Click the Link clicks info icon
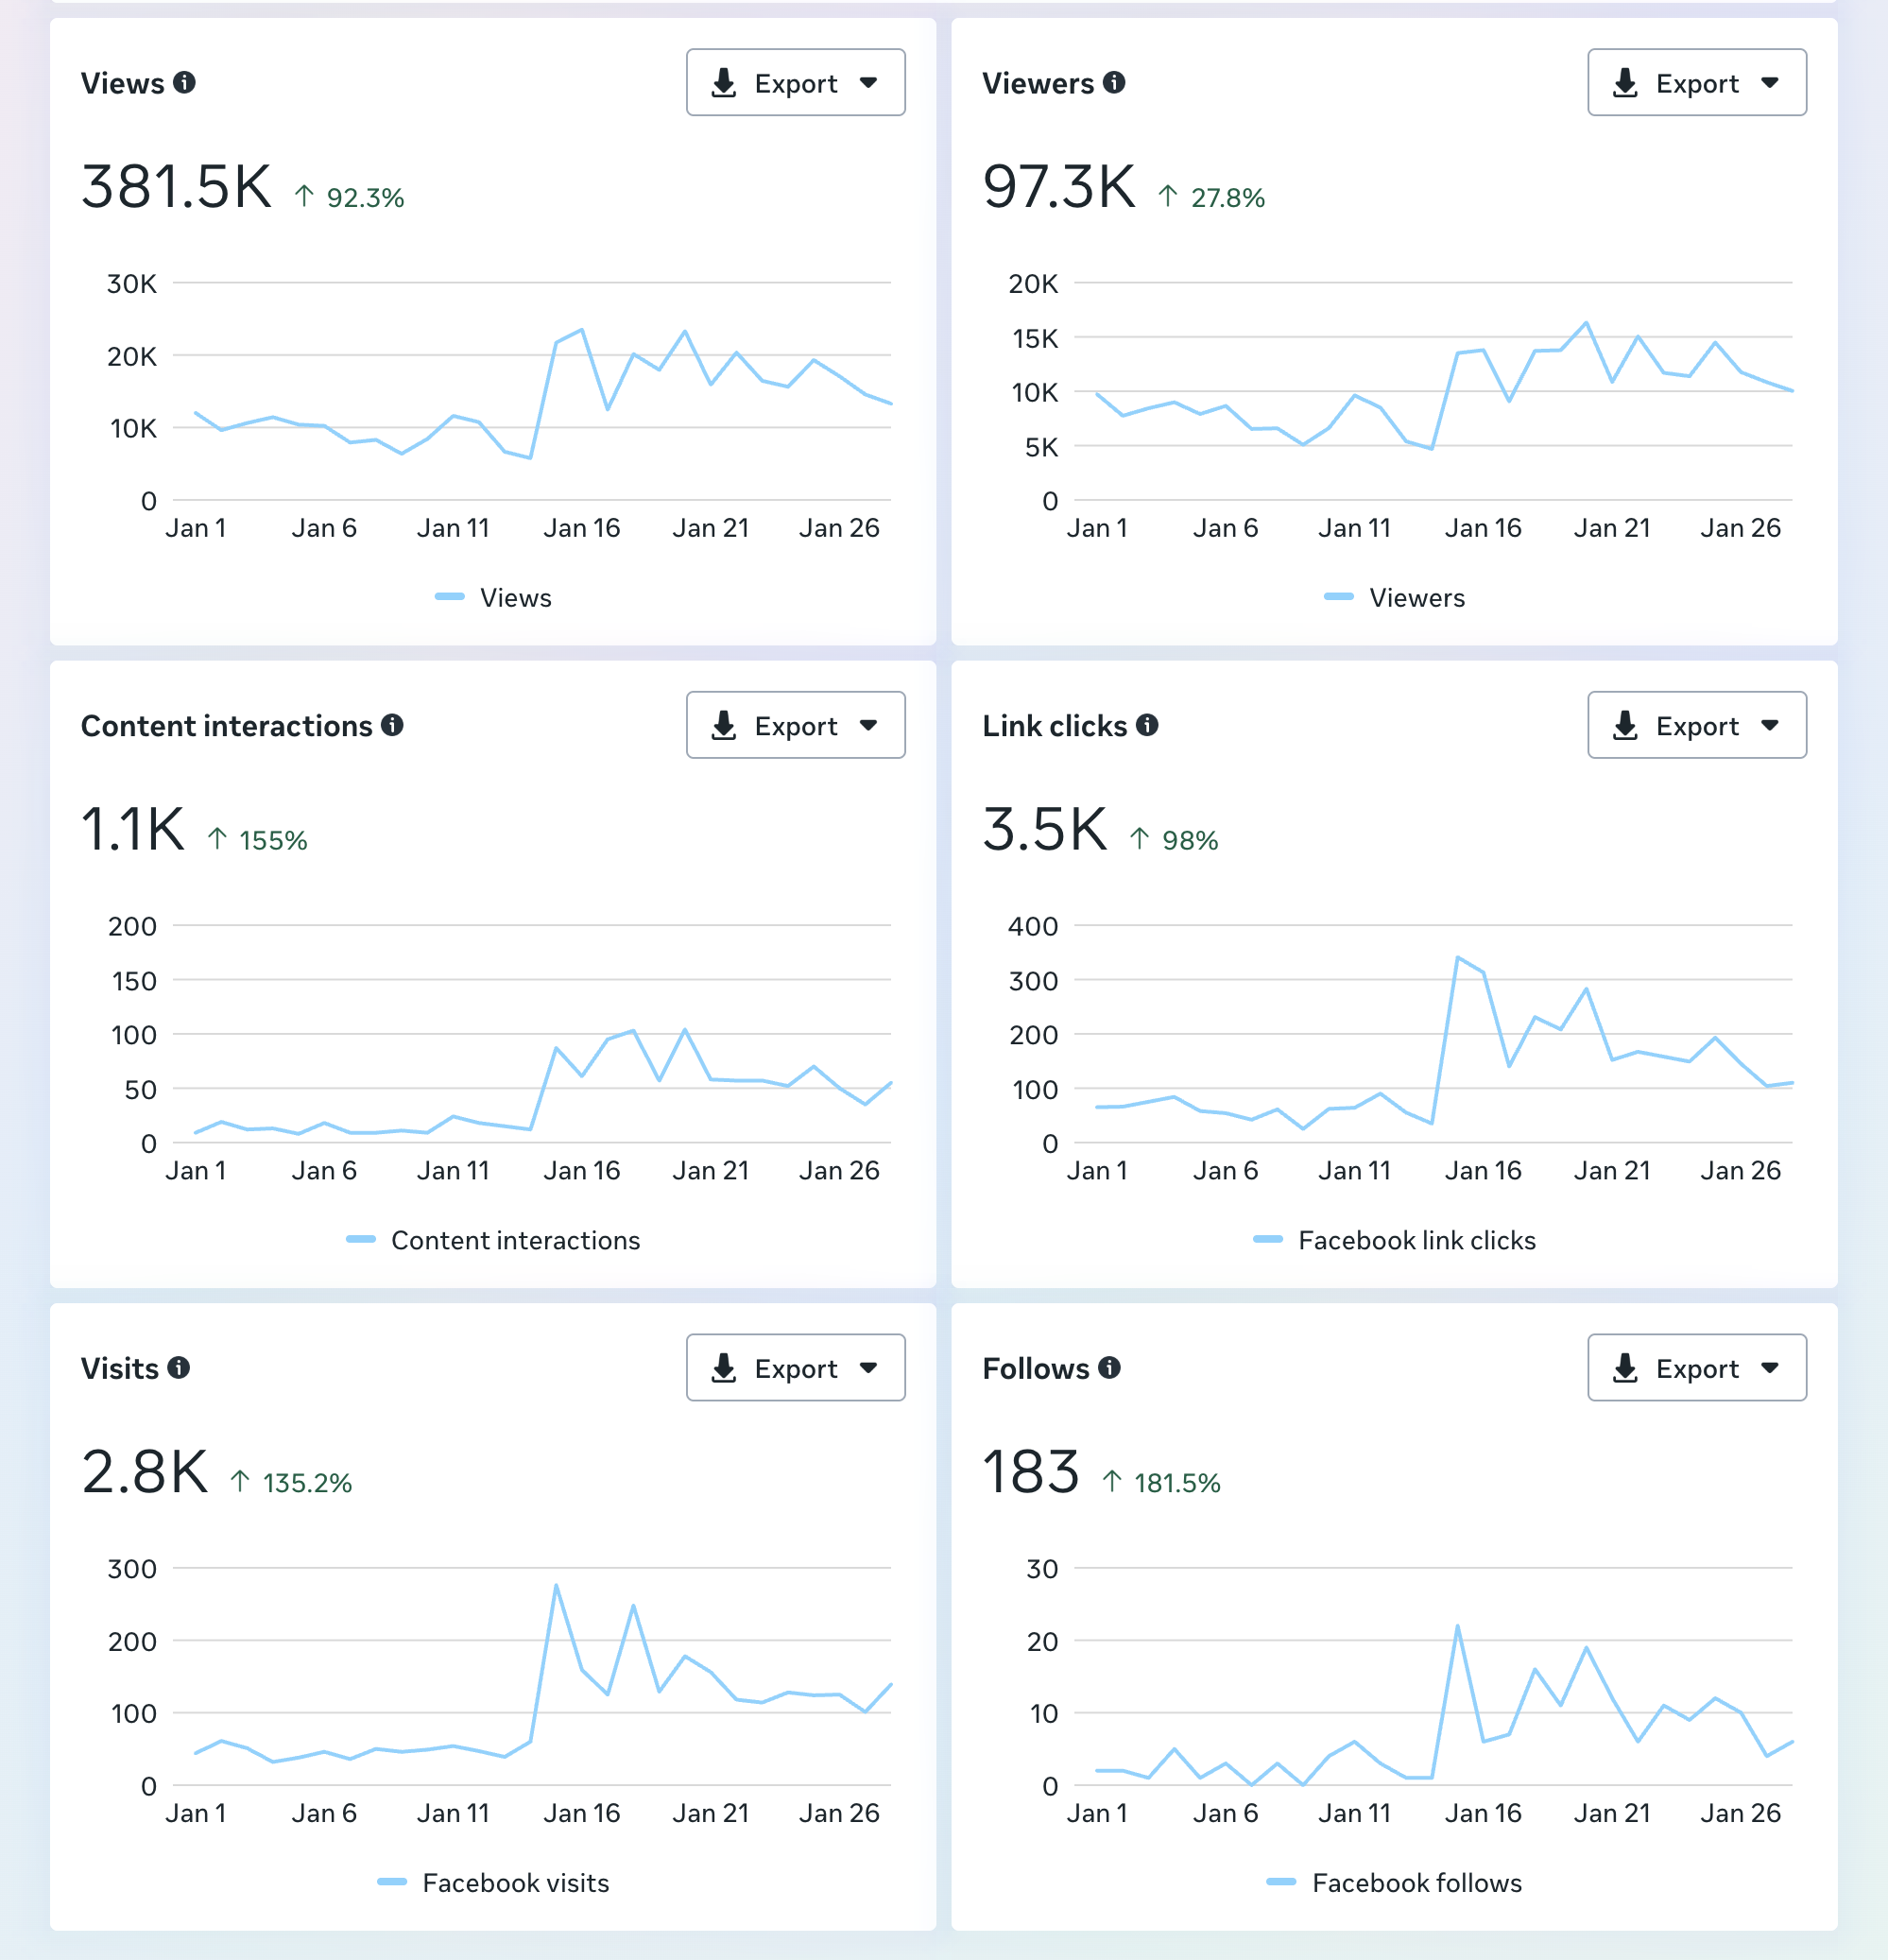The height and width of the screenshot is (1960, 1888). [x=1147, y=725]
